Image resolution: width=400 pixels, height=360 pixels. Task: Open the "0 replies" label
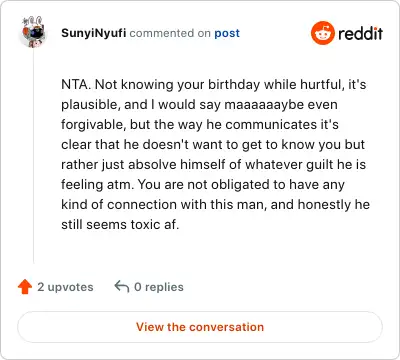(159, 287)
